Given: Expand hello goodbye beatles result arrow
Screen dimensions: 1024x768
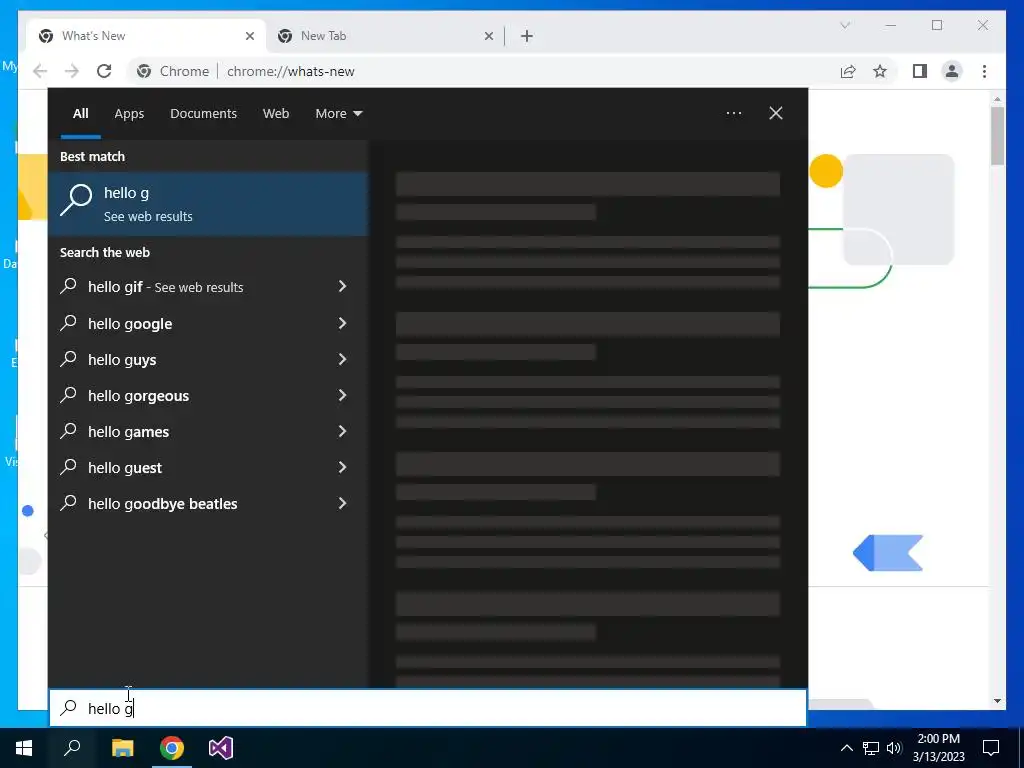Looking at the screenshot, I should [x=342, y=502].
